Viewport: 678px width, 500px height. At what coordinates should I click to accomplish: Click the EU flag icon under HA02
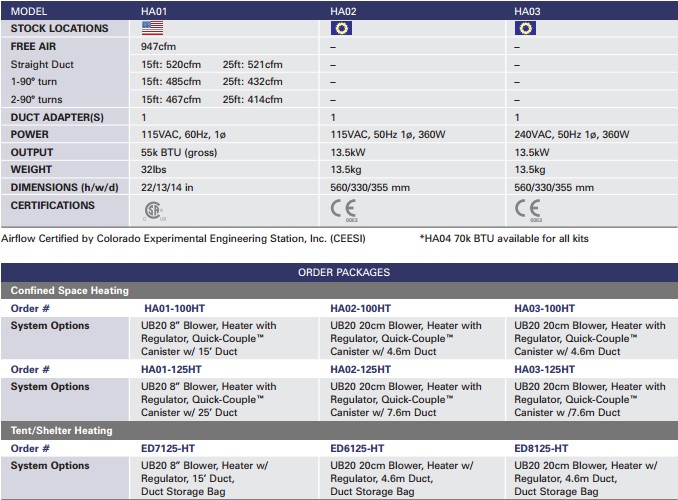tap(341, 29)
